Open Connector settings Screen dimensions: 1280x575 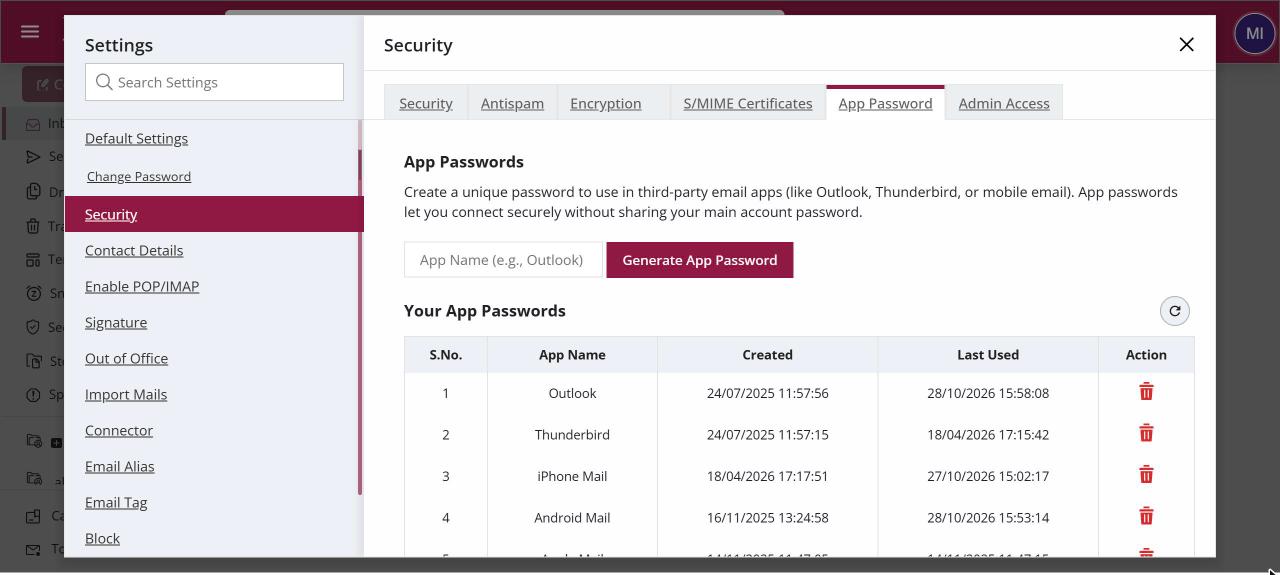(119, 430)
